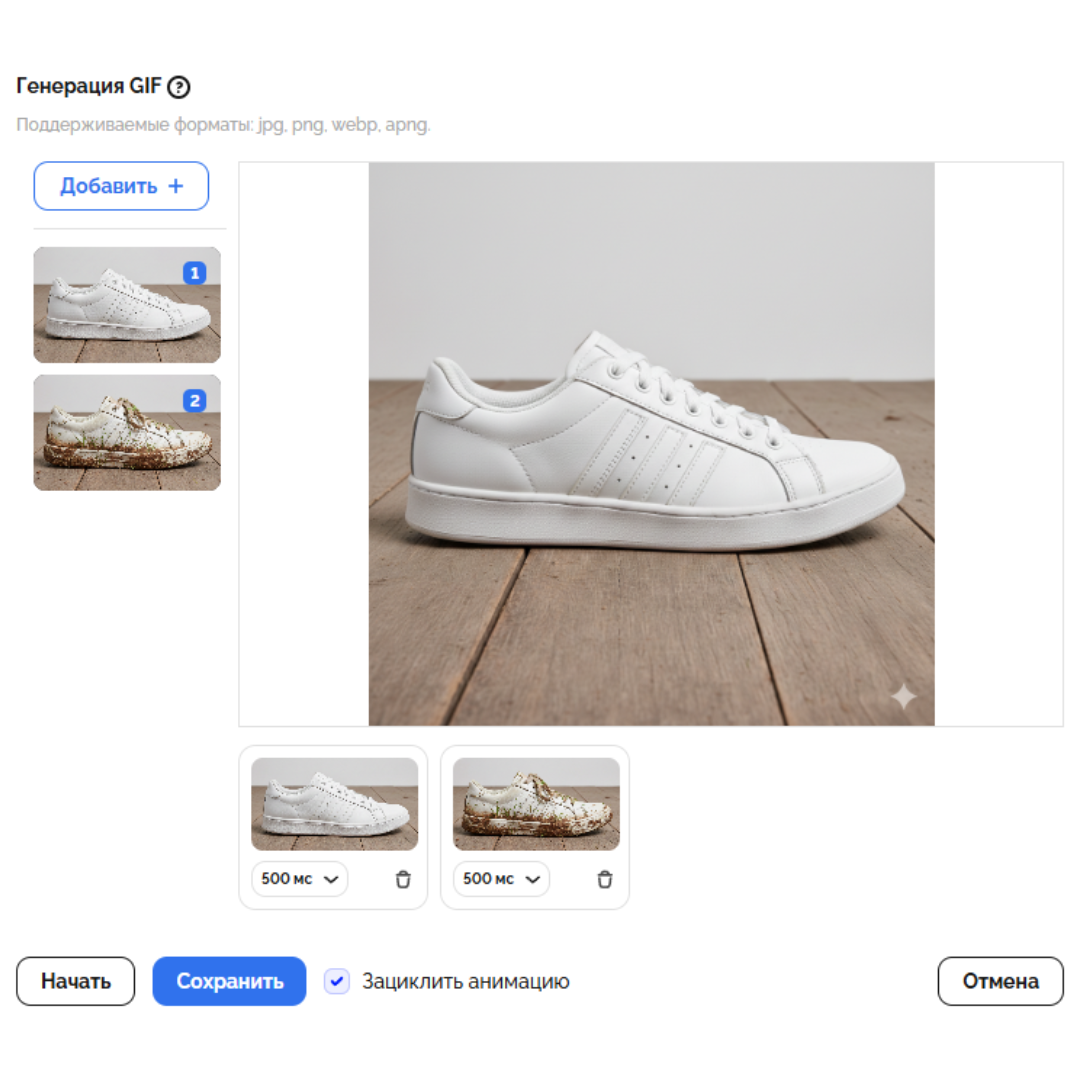Click the number 1 badge on the first thumbnail

(x=195, y=273)
